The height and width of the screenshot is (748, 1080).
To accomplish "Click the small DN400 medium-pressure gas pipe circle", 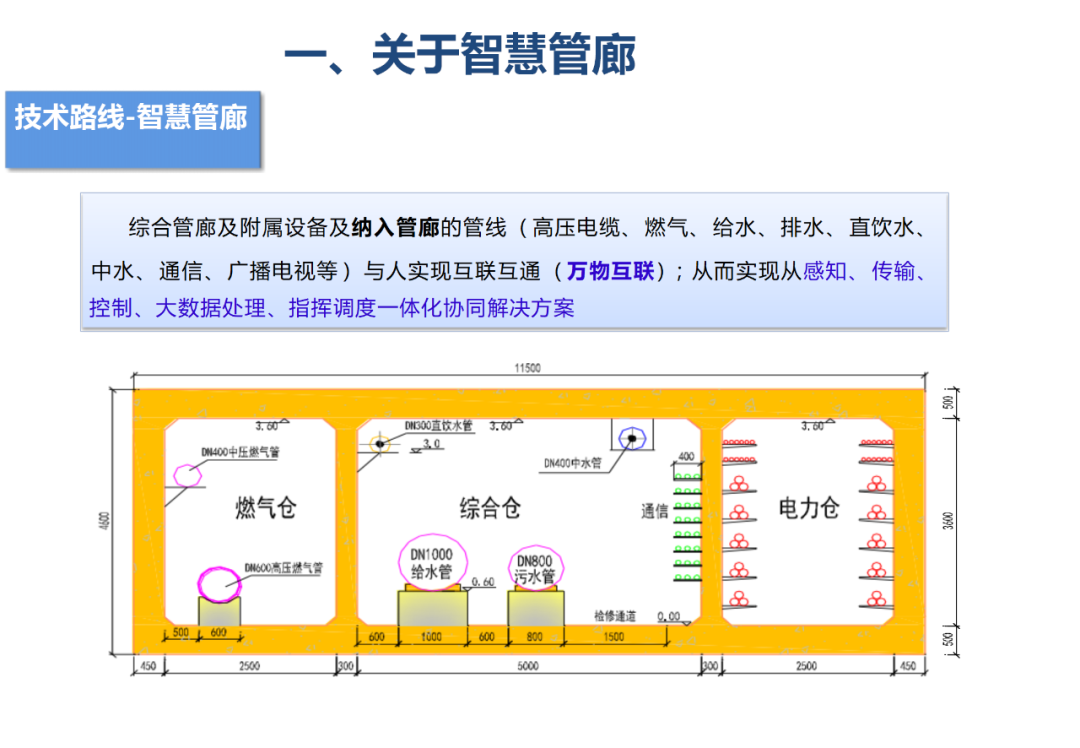I will point(187,475).
